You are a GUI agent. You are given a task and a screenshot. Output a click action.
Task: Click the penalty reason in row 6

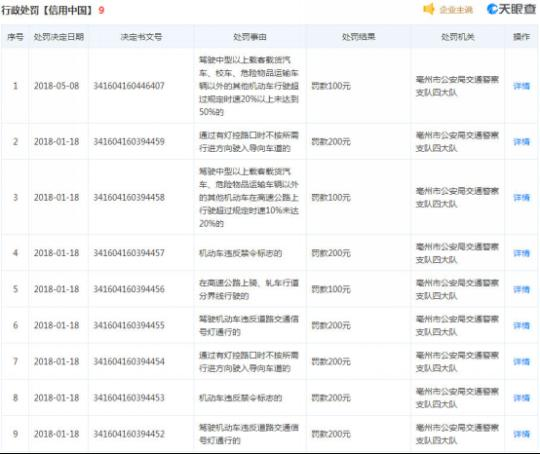coord(249,326)
